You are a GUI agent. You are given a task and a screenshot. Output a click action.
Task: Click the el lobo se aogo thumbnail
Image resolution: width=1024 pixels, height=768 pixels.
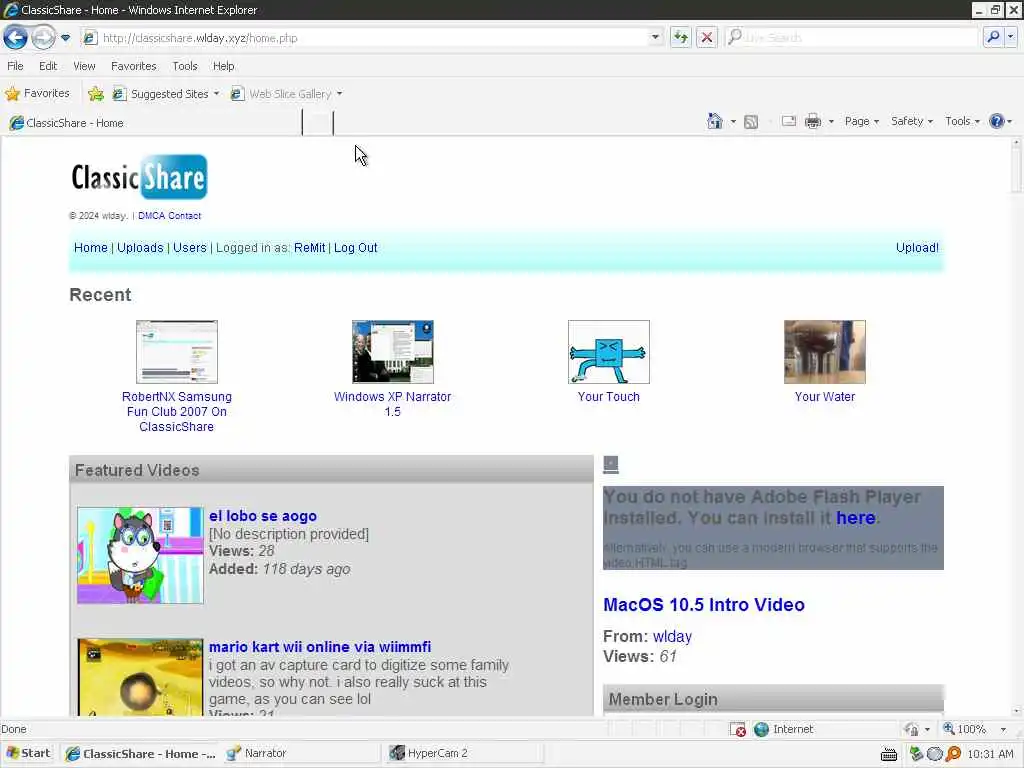point(140,555)
